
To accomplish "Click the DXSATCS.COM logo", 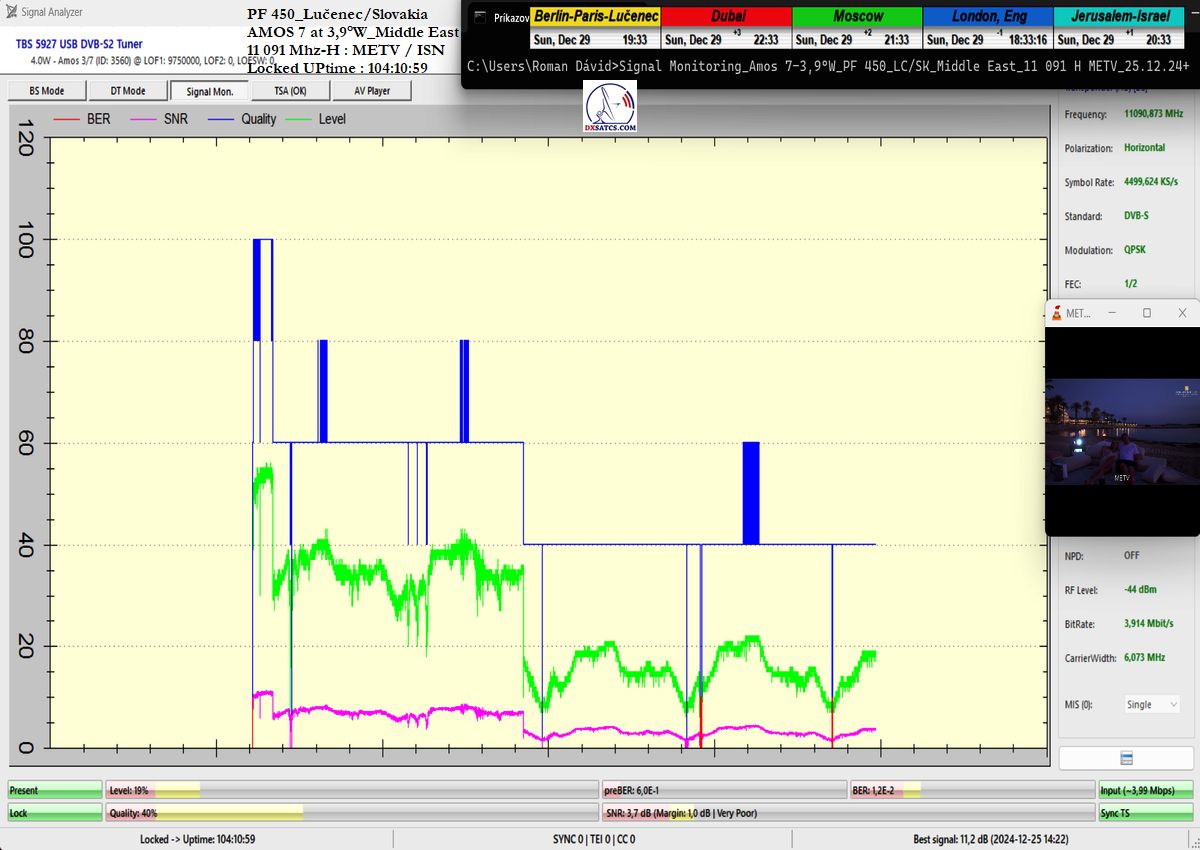I will click(x=610, y=108).
